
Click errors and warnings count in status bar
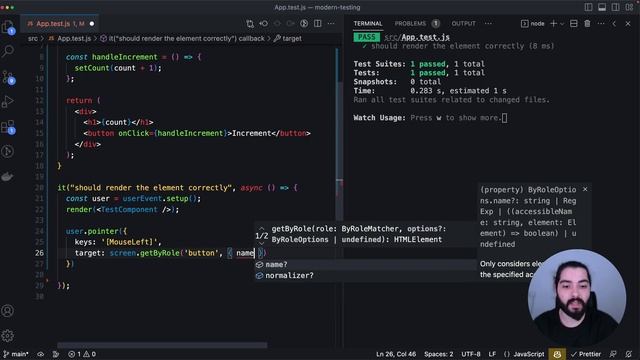click(82, 354)
